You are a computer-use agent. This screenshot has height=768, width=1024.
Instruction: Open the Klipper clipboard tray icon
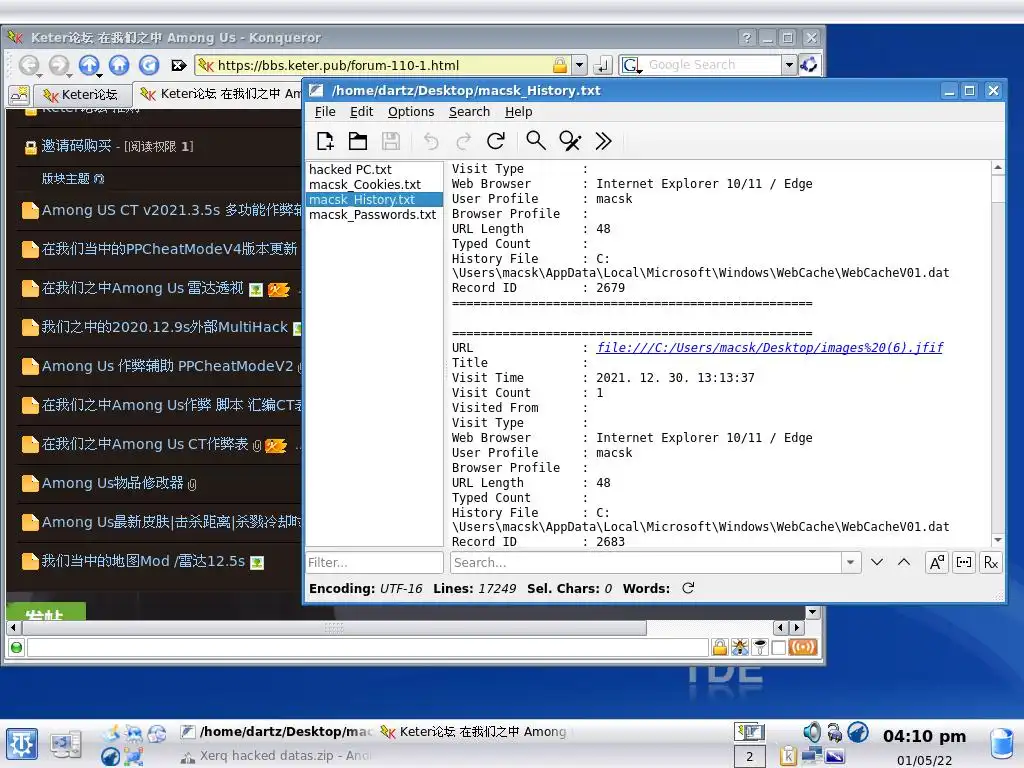[788, 756]
